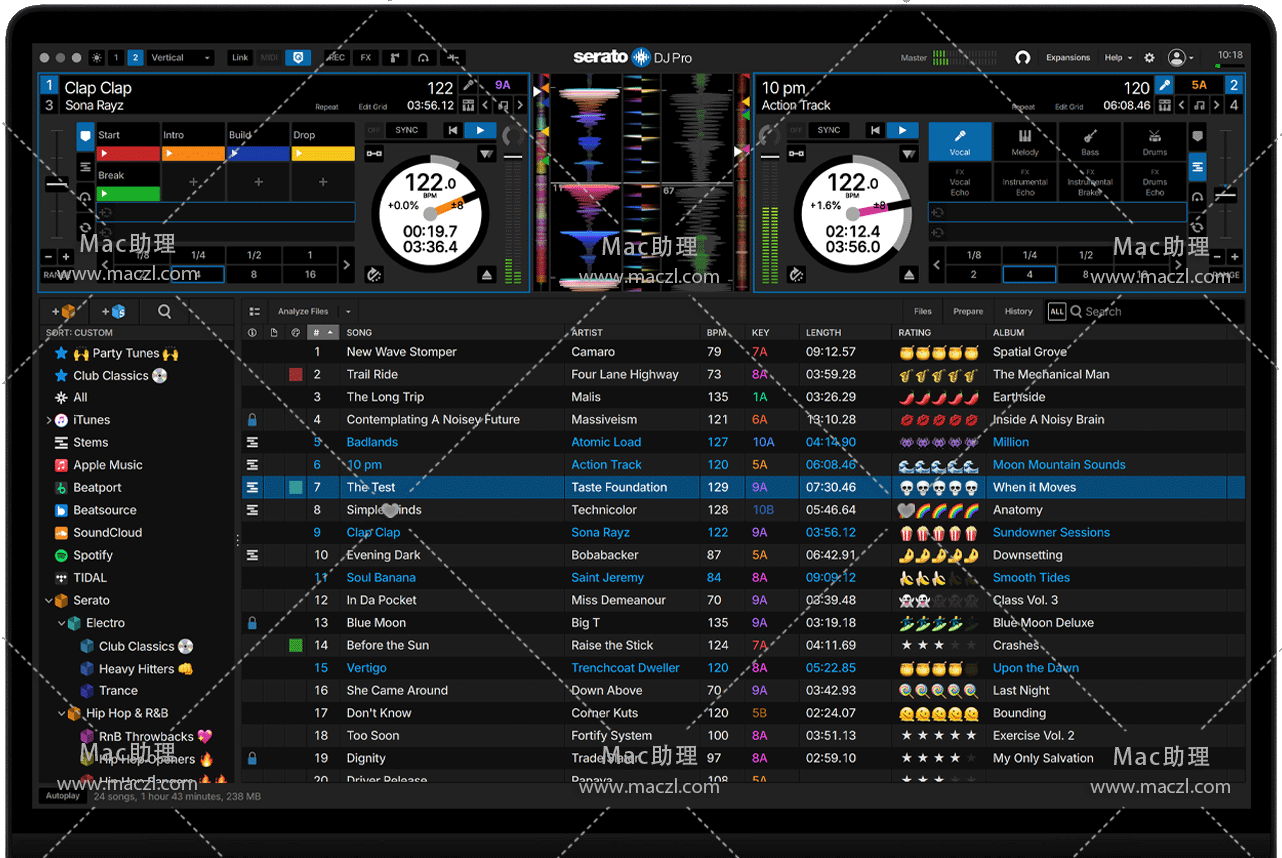The width and height of the screenshot is (1282, 858).
Task: Open the Beatport library source
Action: pyautogui.click(x=97, y=488)
